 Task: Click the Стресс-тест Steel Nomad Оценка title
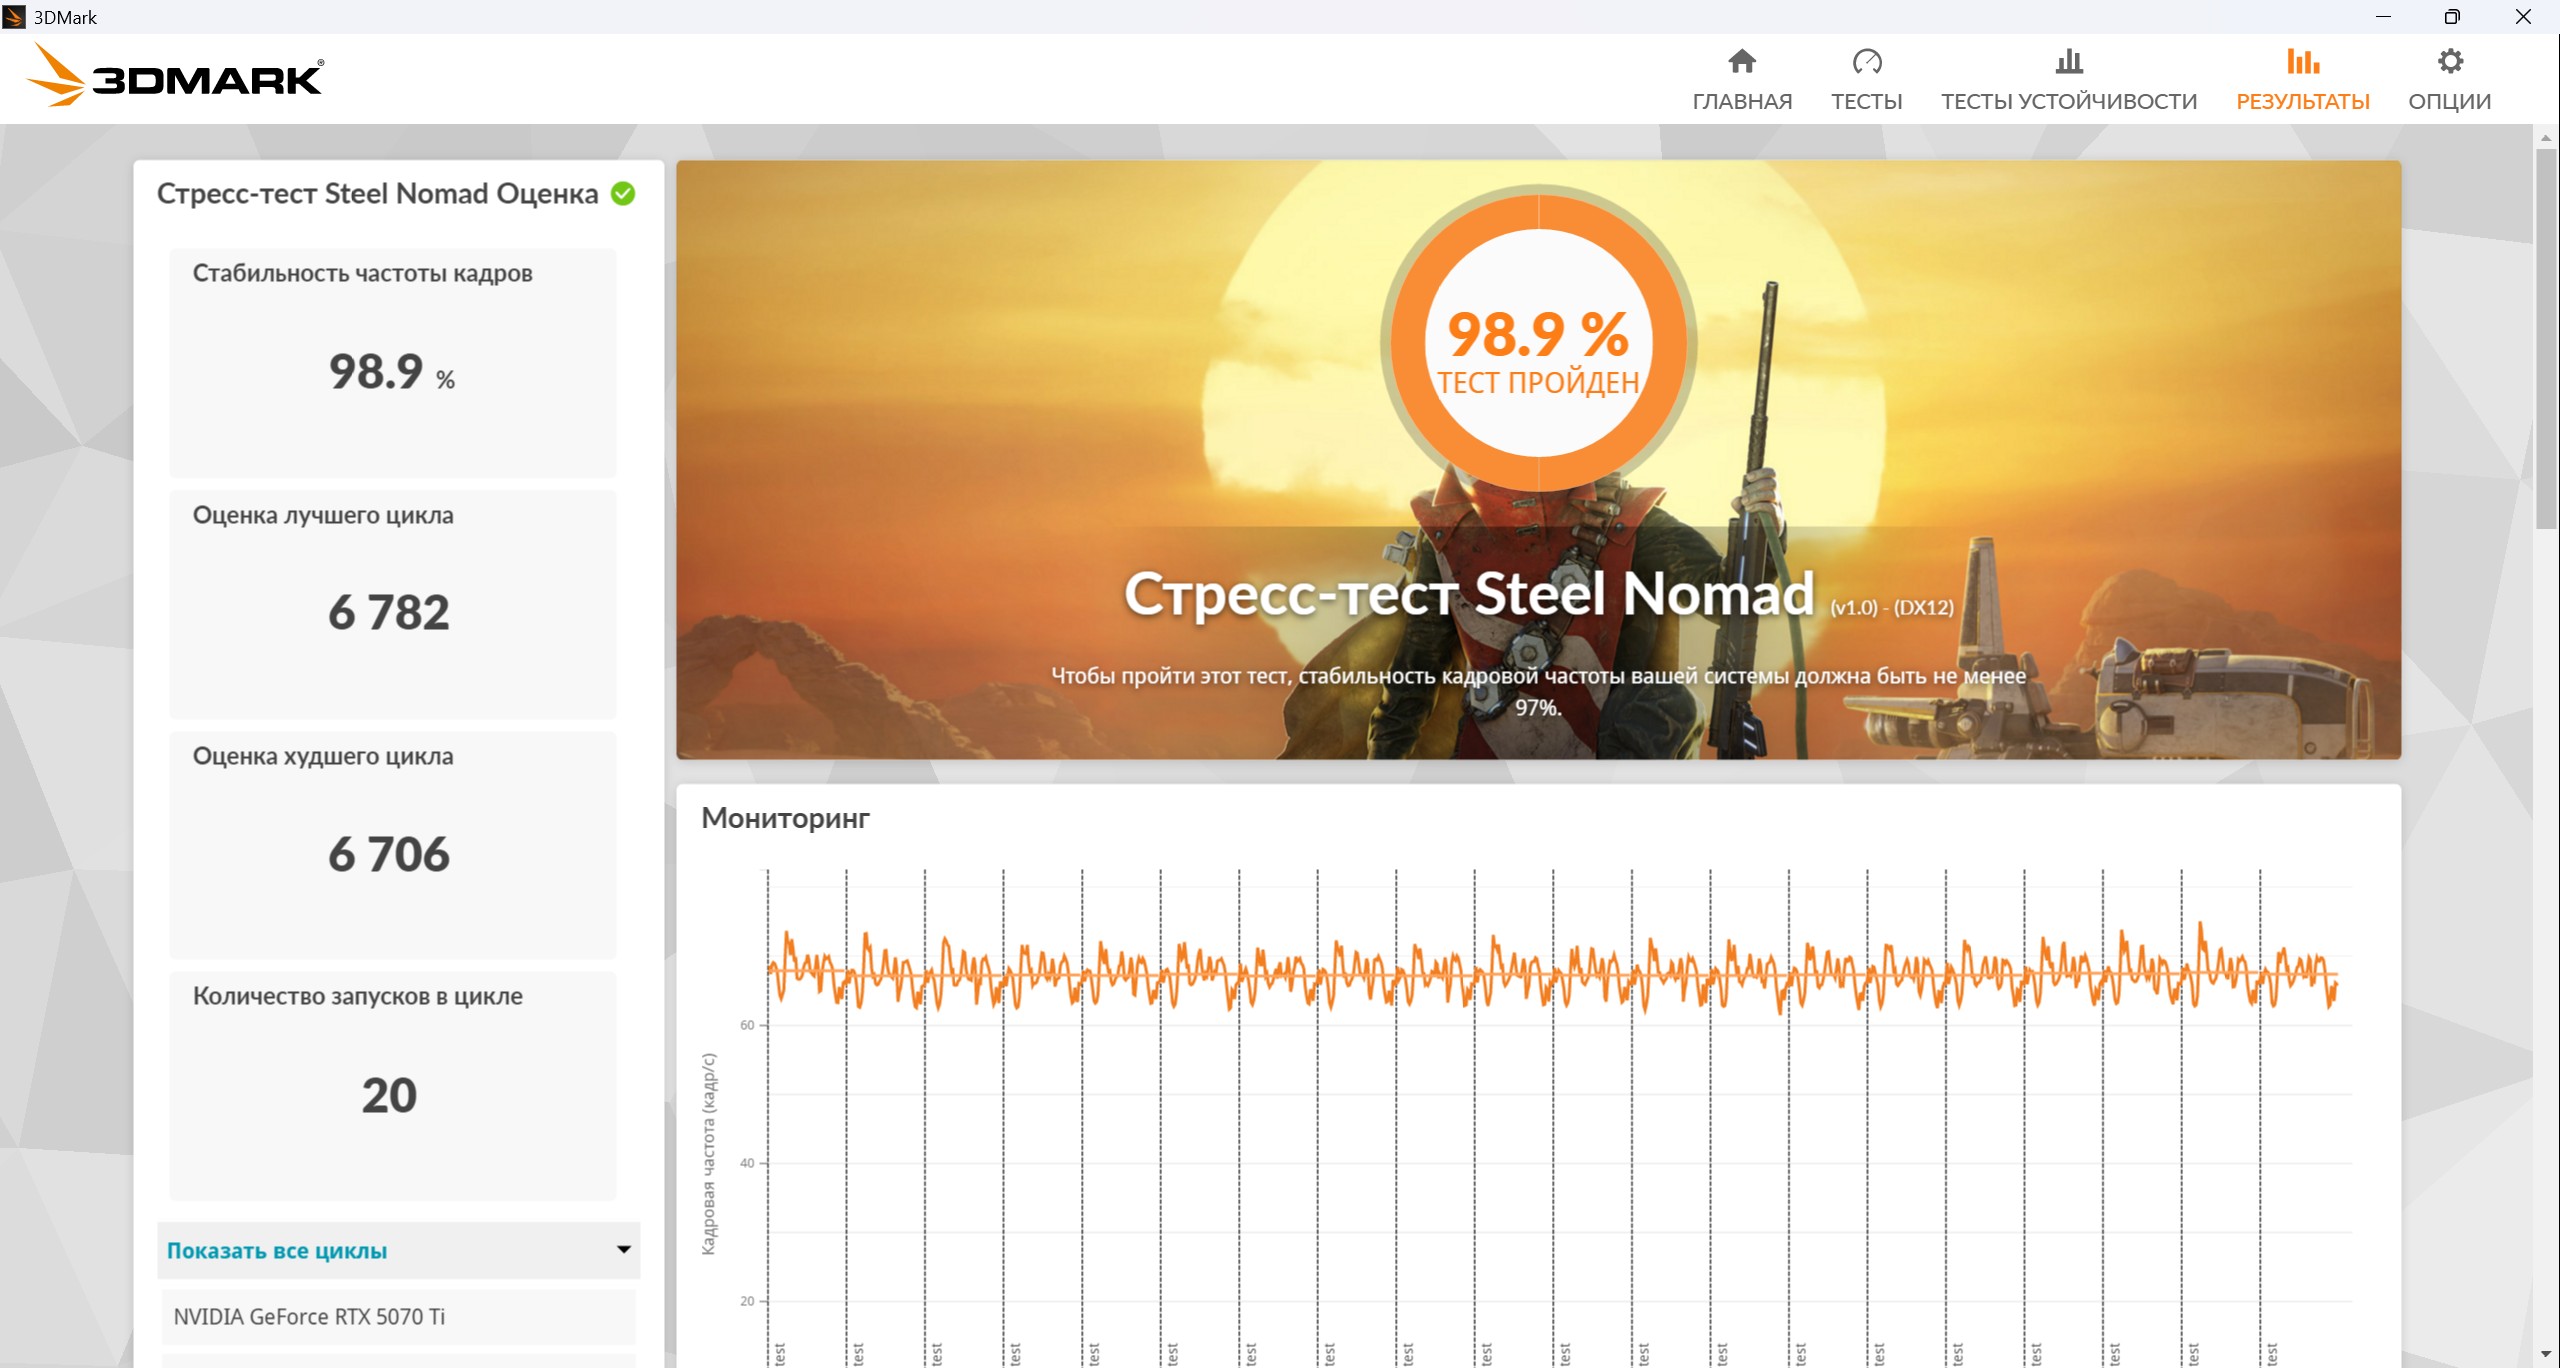pyautogui.click(x=378, y=193)
